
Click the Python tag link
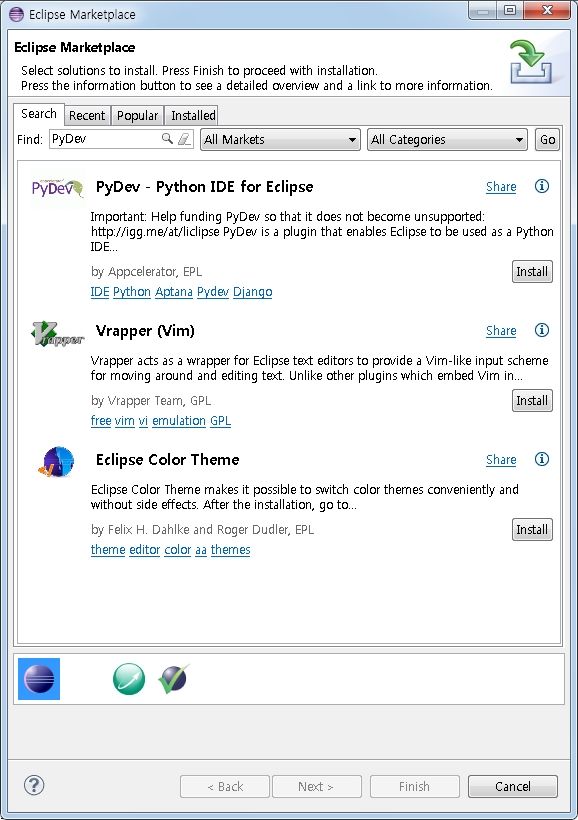point(132,292)
